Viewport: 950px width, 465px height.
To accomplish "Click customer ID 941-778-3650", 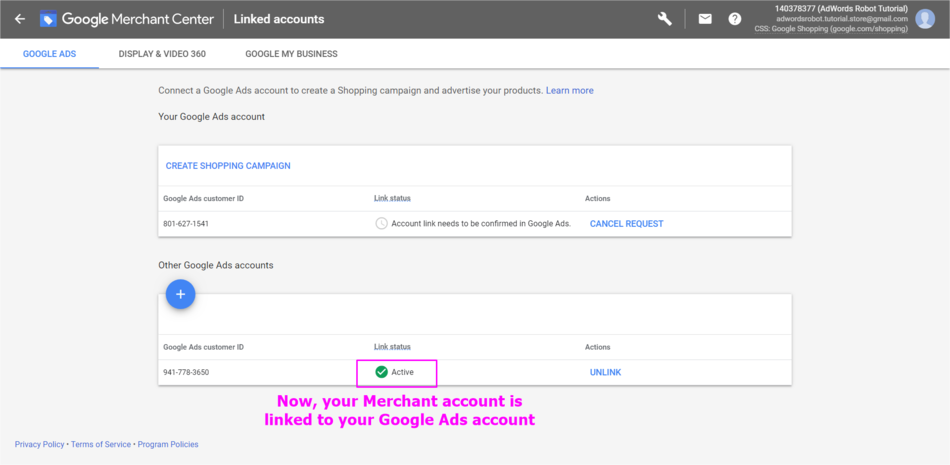I will [x=186, y=372].
